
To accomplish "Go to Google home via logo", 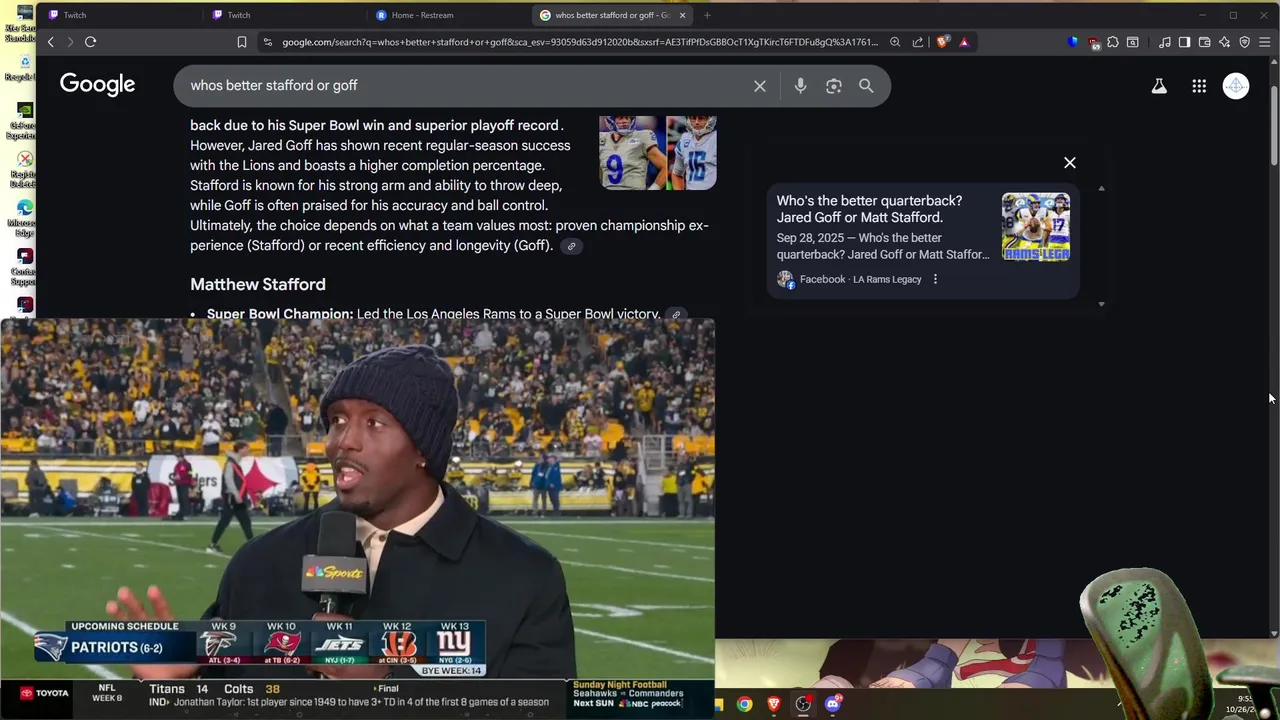I will (97, 85).
